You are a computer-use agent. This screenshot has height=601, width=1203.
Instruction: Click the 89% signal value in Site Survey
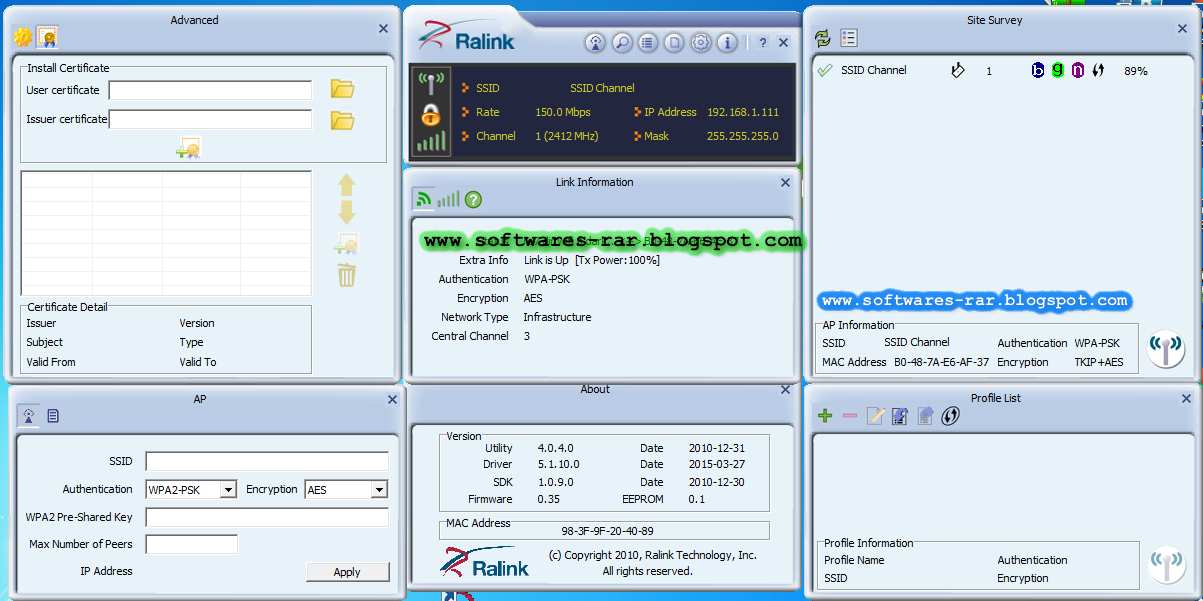tap(1136, 71)
